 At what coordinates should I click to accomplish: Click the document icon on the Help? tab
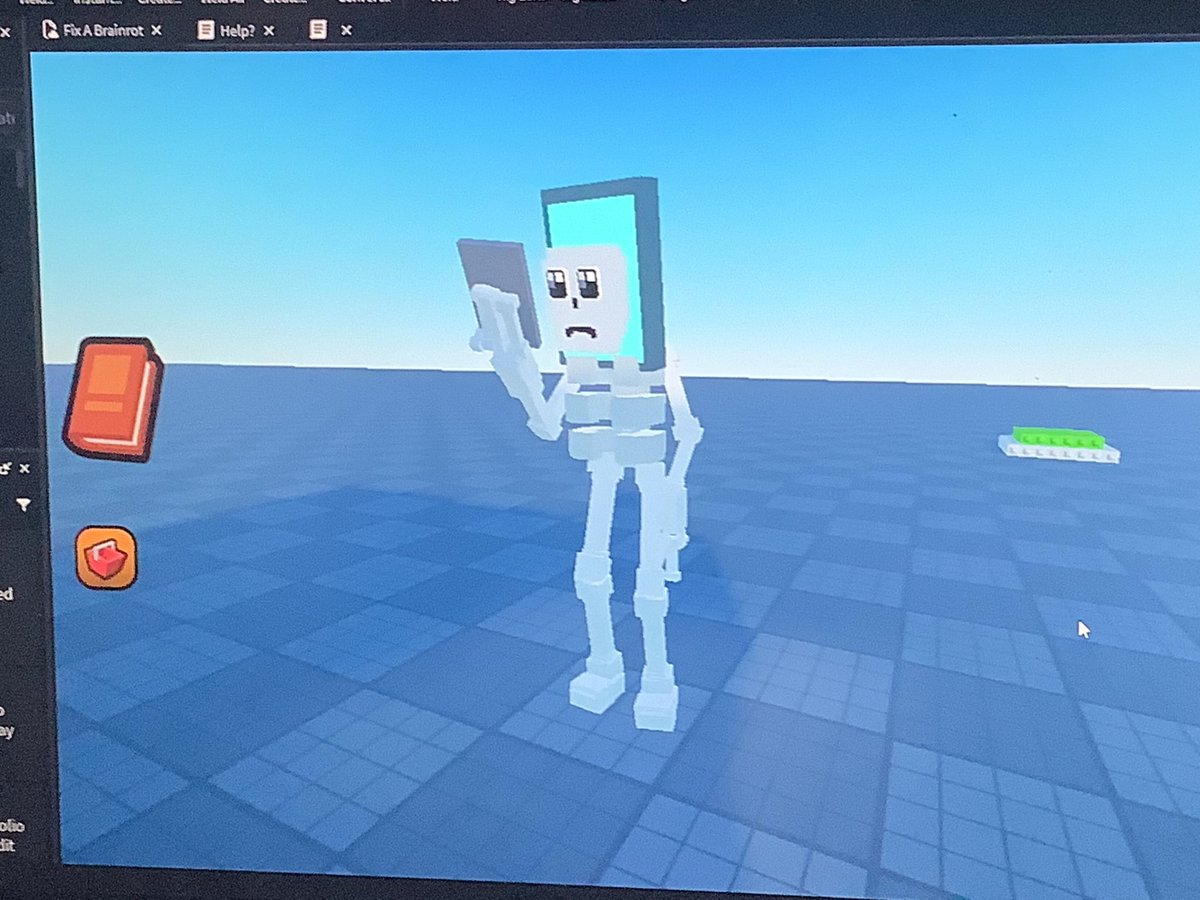point(205,31)
